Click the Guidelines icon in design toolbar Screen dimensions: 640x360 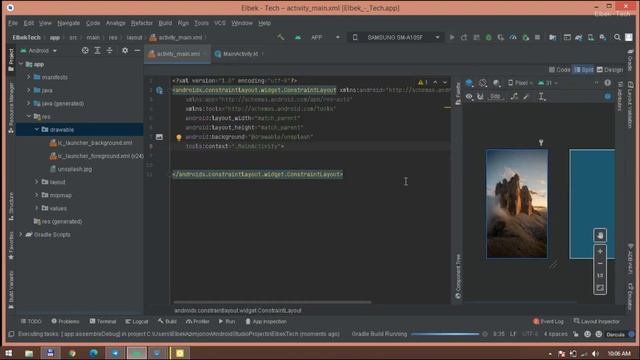(542, 97)
